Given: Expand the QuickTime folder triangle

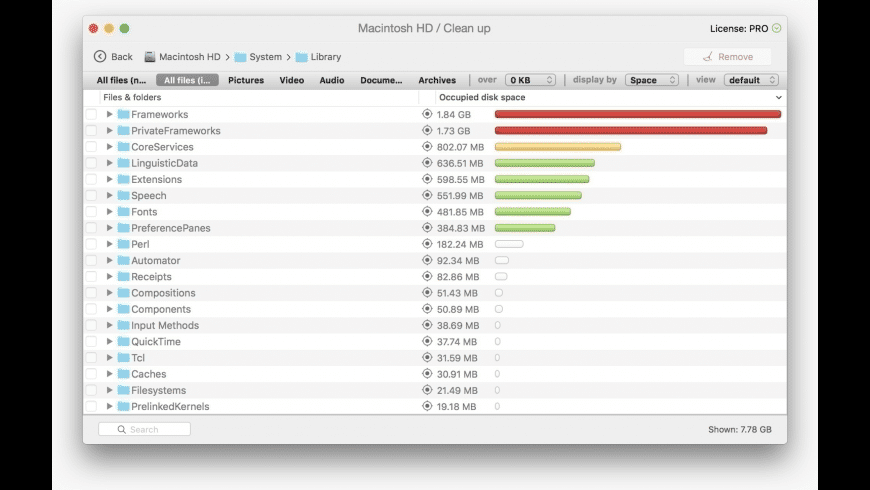Looking at the screenshot, I should [109, 341].
